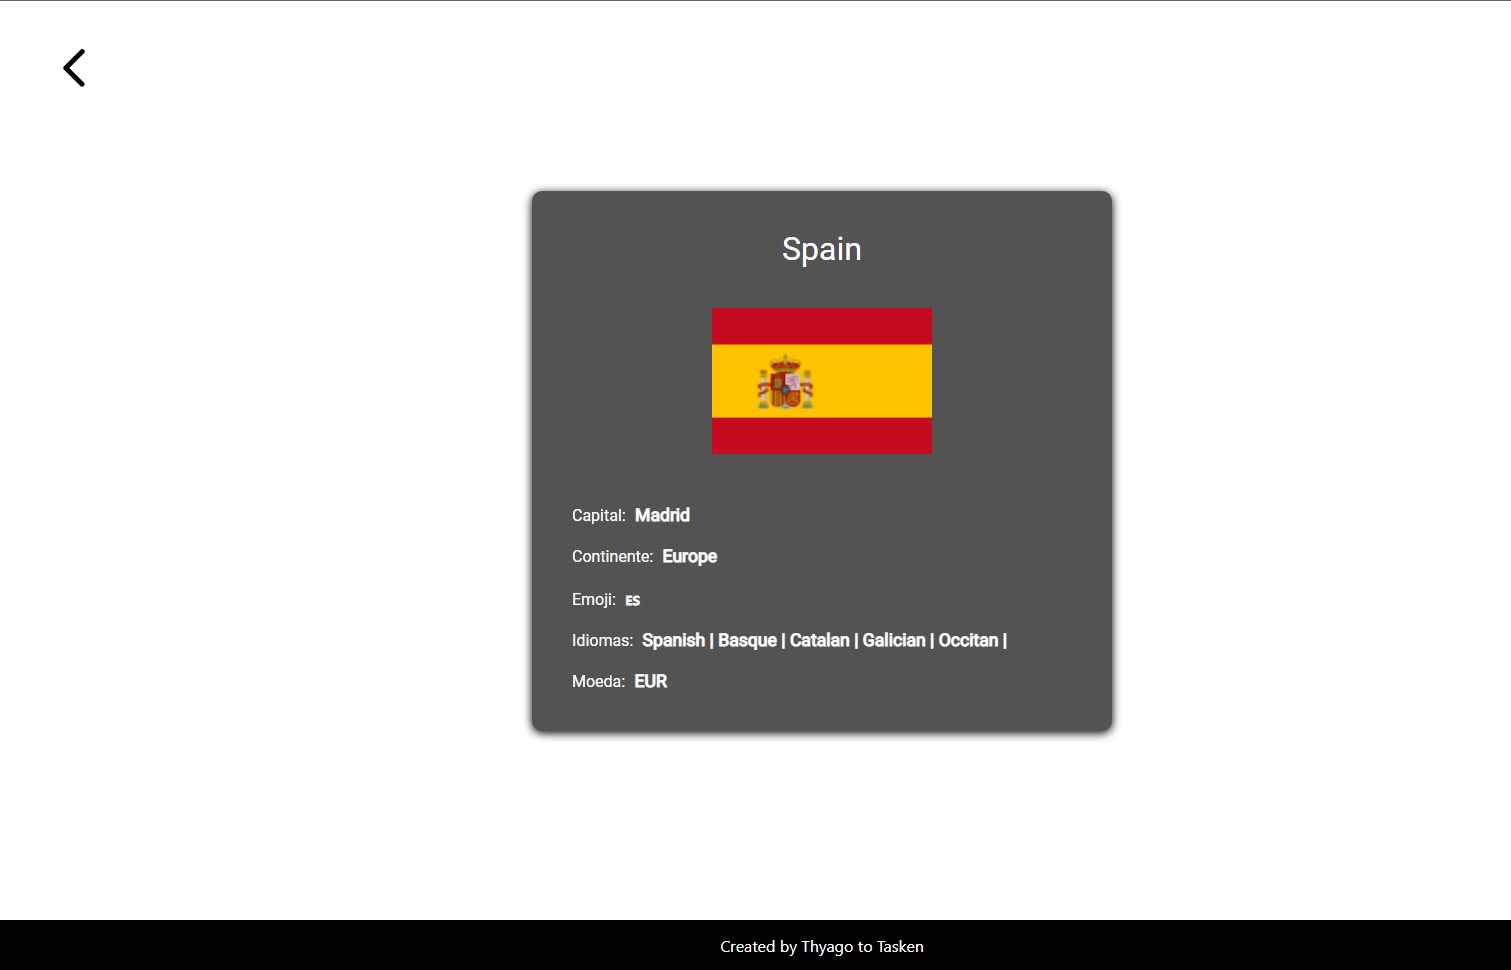
Task: Select the Europe continent value
Action: (x=689, y=556)
